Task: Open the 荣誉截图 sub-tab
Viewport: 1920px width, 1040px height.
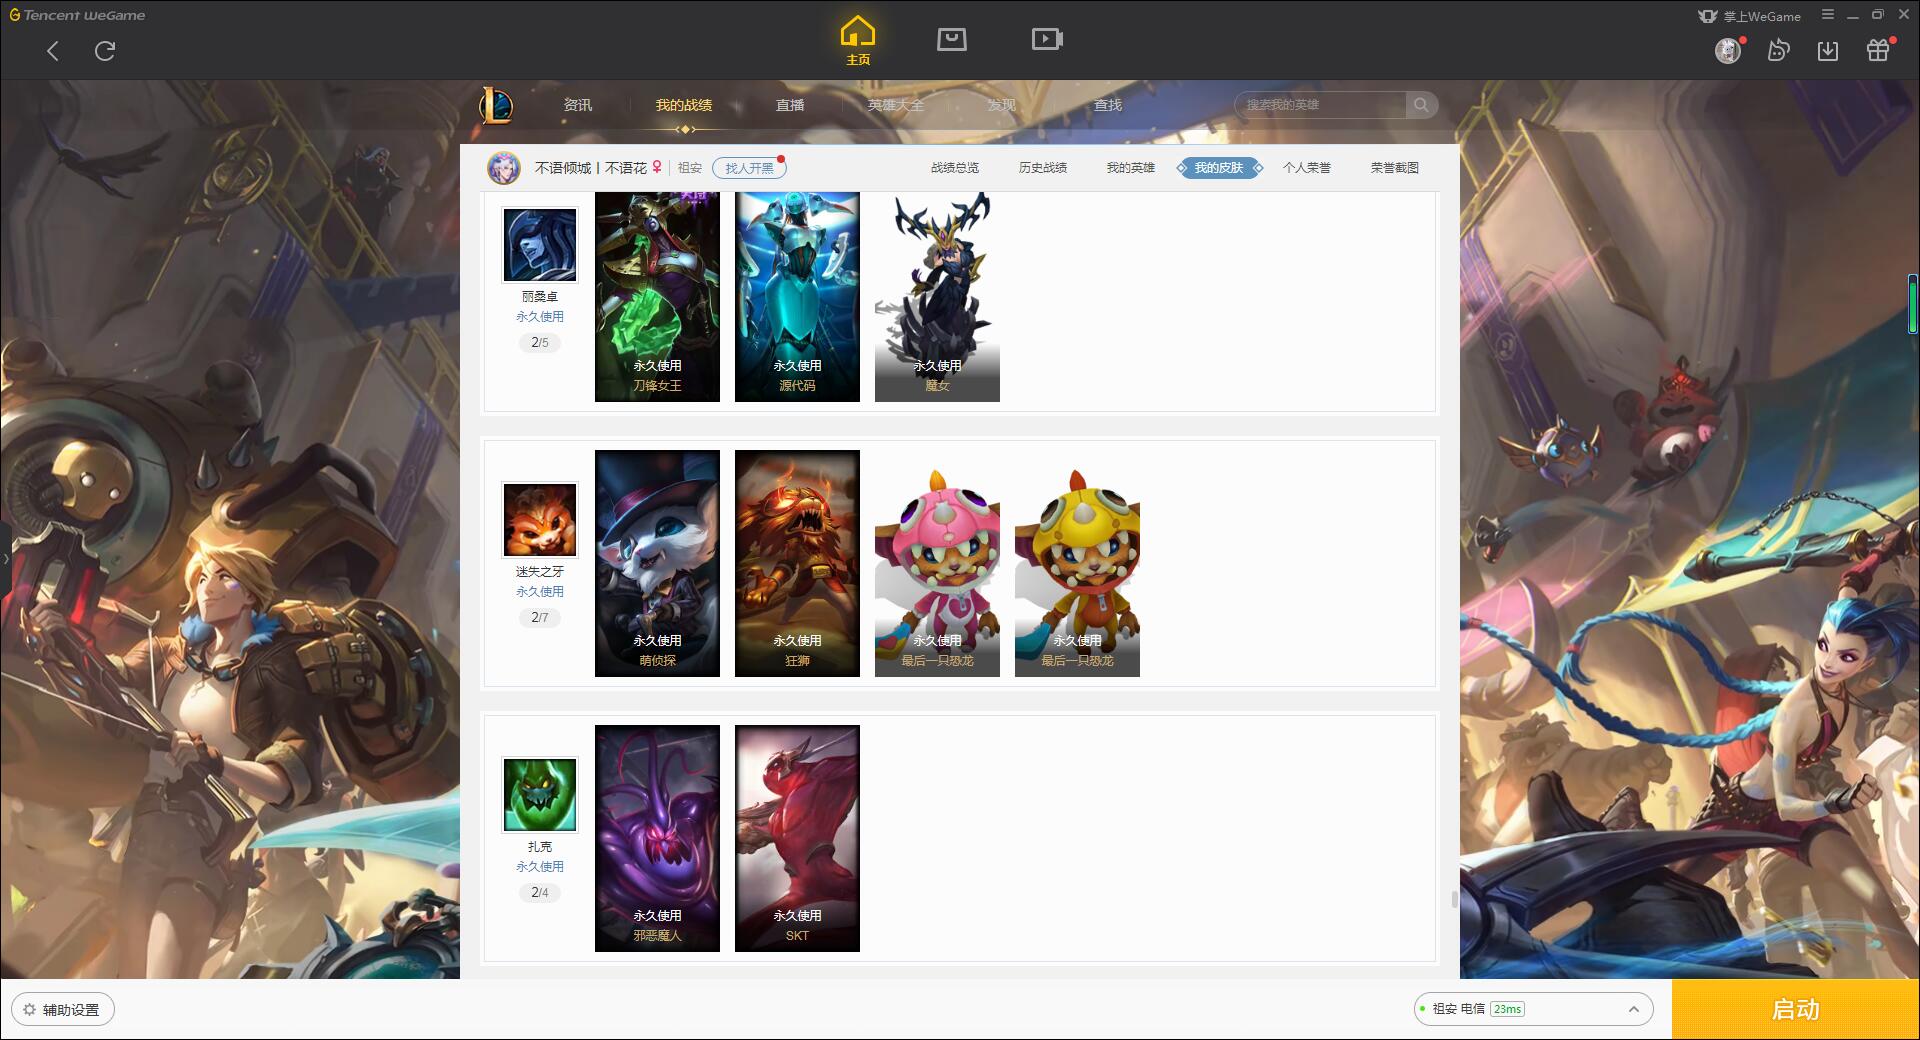Action: (x=1395, y=168)
